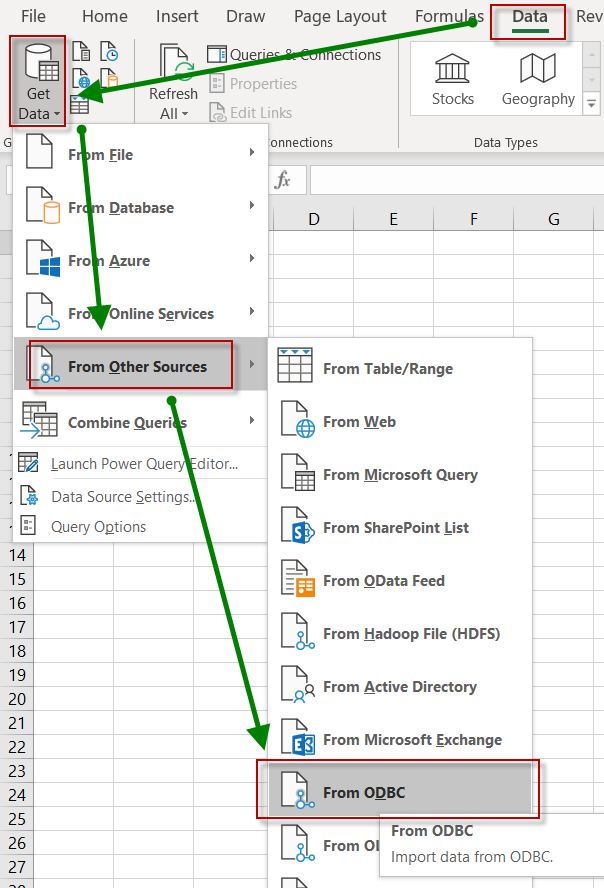This screenshot has width=604, height=888.
Task: Open the Page Layout tab
Action: click(340, 17)
